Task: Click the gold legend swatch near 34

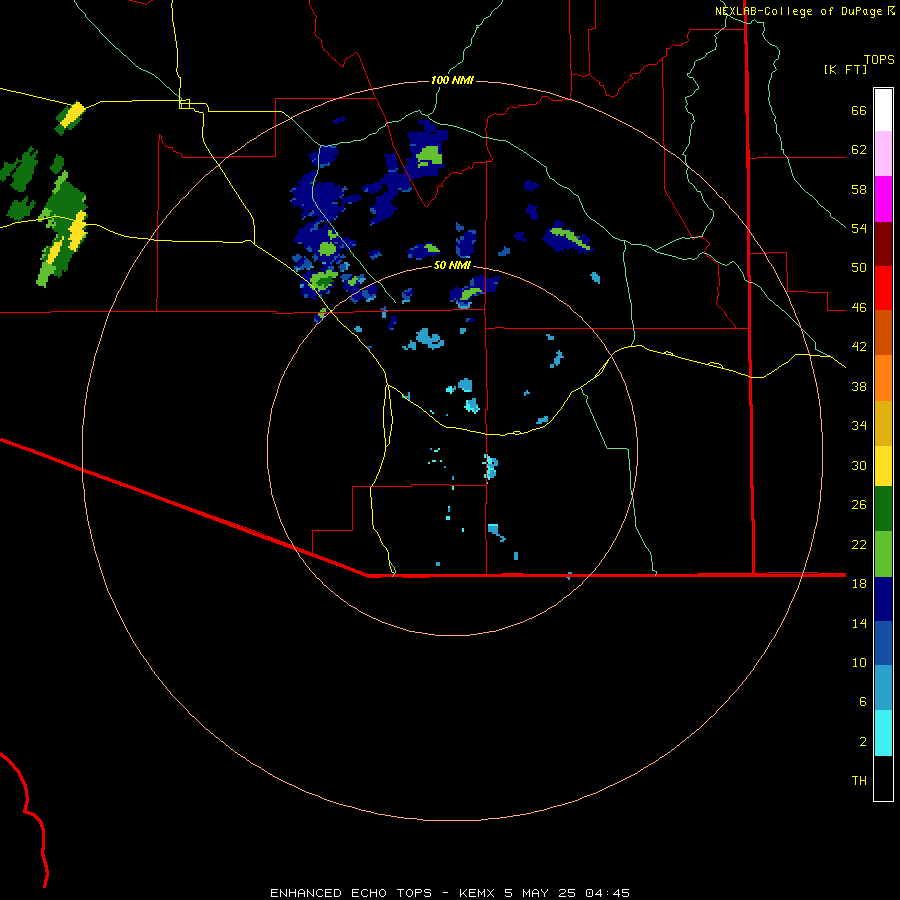Action: (x=883, y=423)
